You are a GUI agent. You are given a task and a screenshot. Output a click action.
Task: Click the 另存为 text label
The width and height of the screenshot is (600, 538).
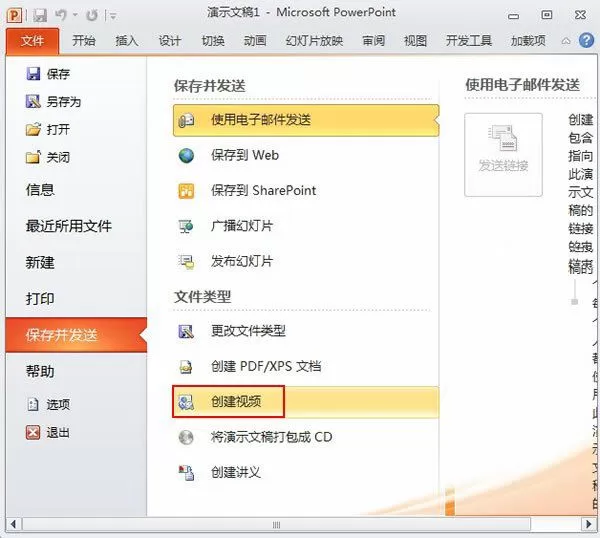[x=64, y=101]
